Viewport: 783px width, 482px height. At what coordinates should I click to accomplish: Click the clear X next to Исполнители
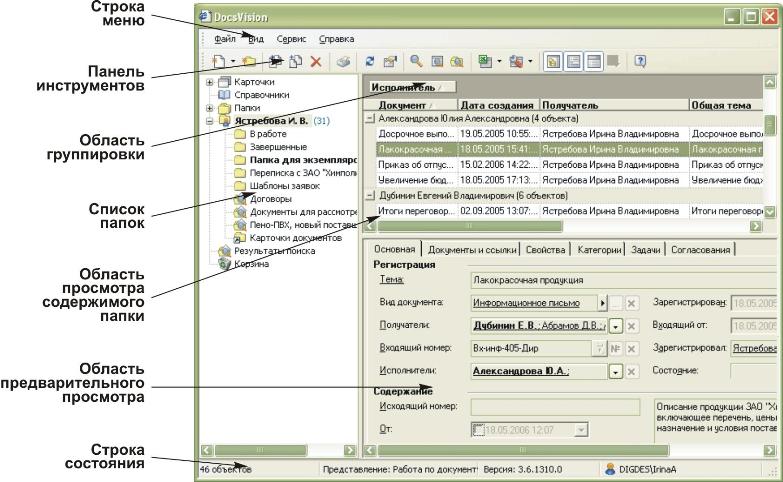click(632, 372)
